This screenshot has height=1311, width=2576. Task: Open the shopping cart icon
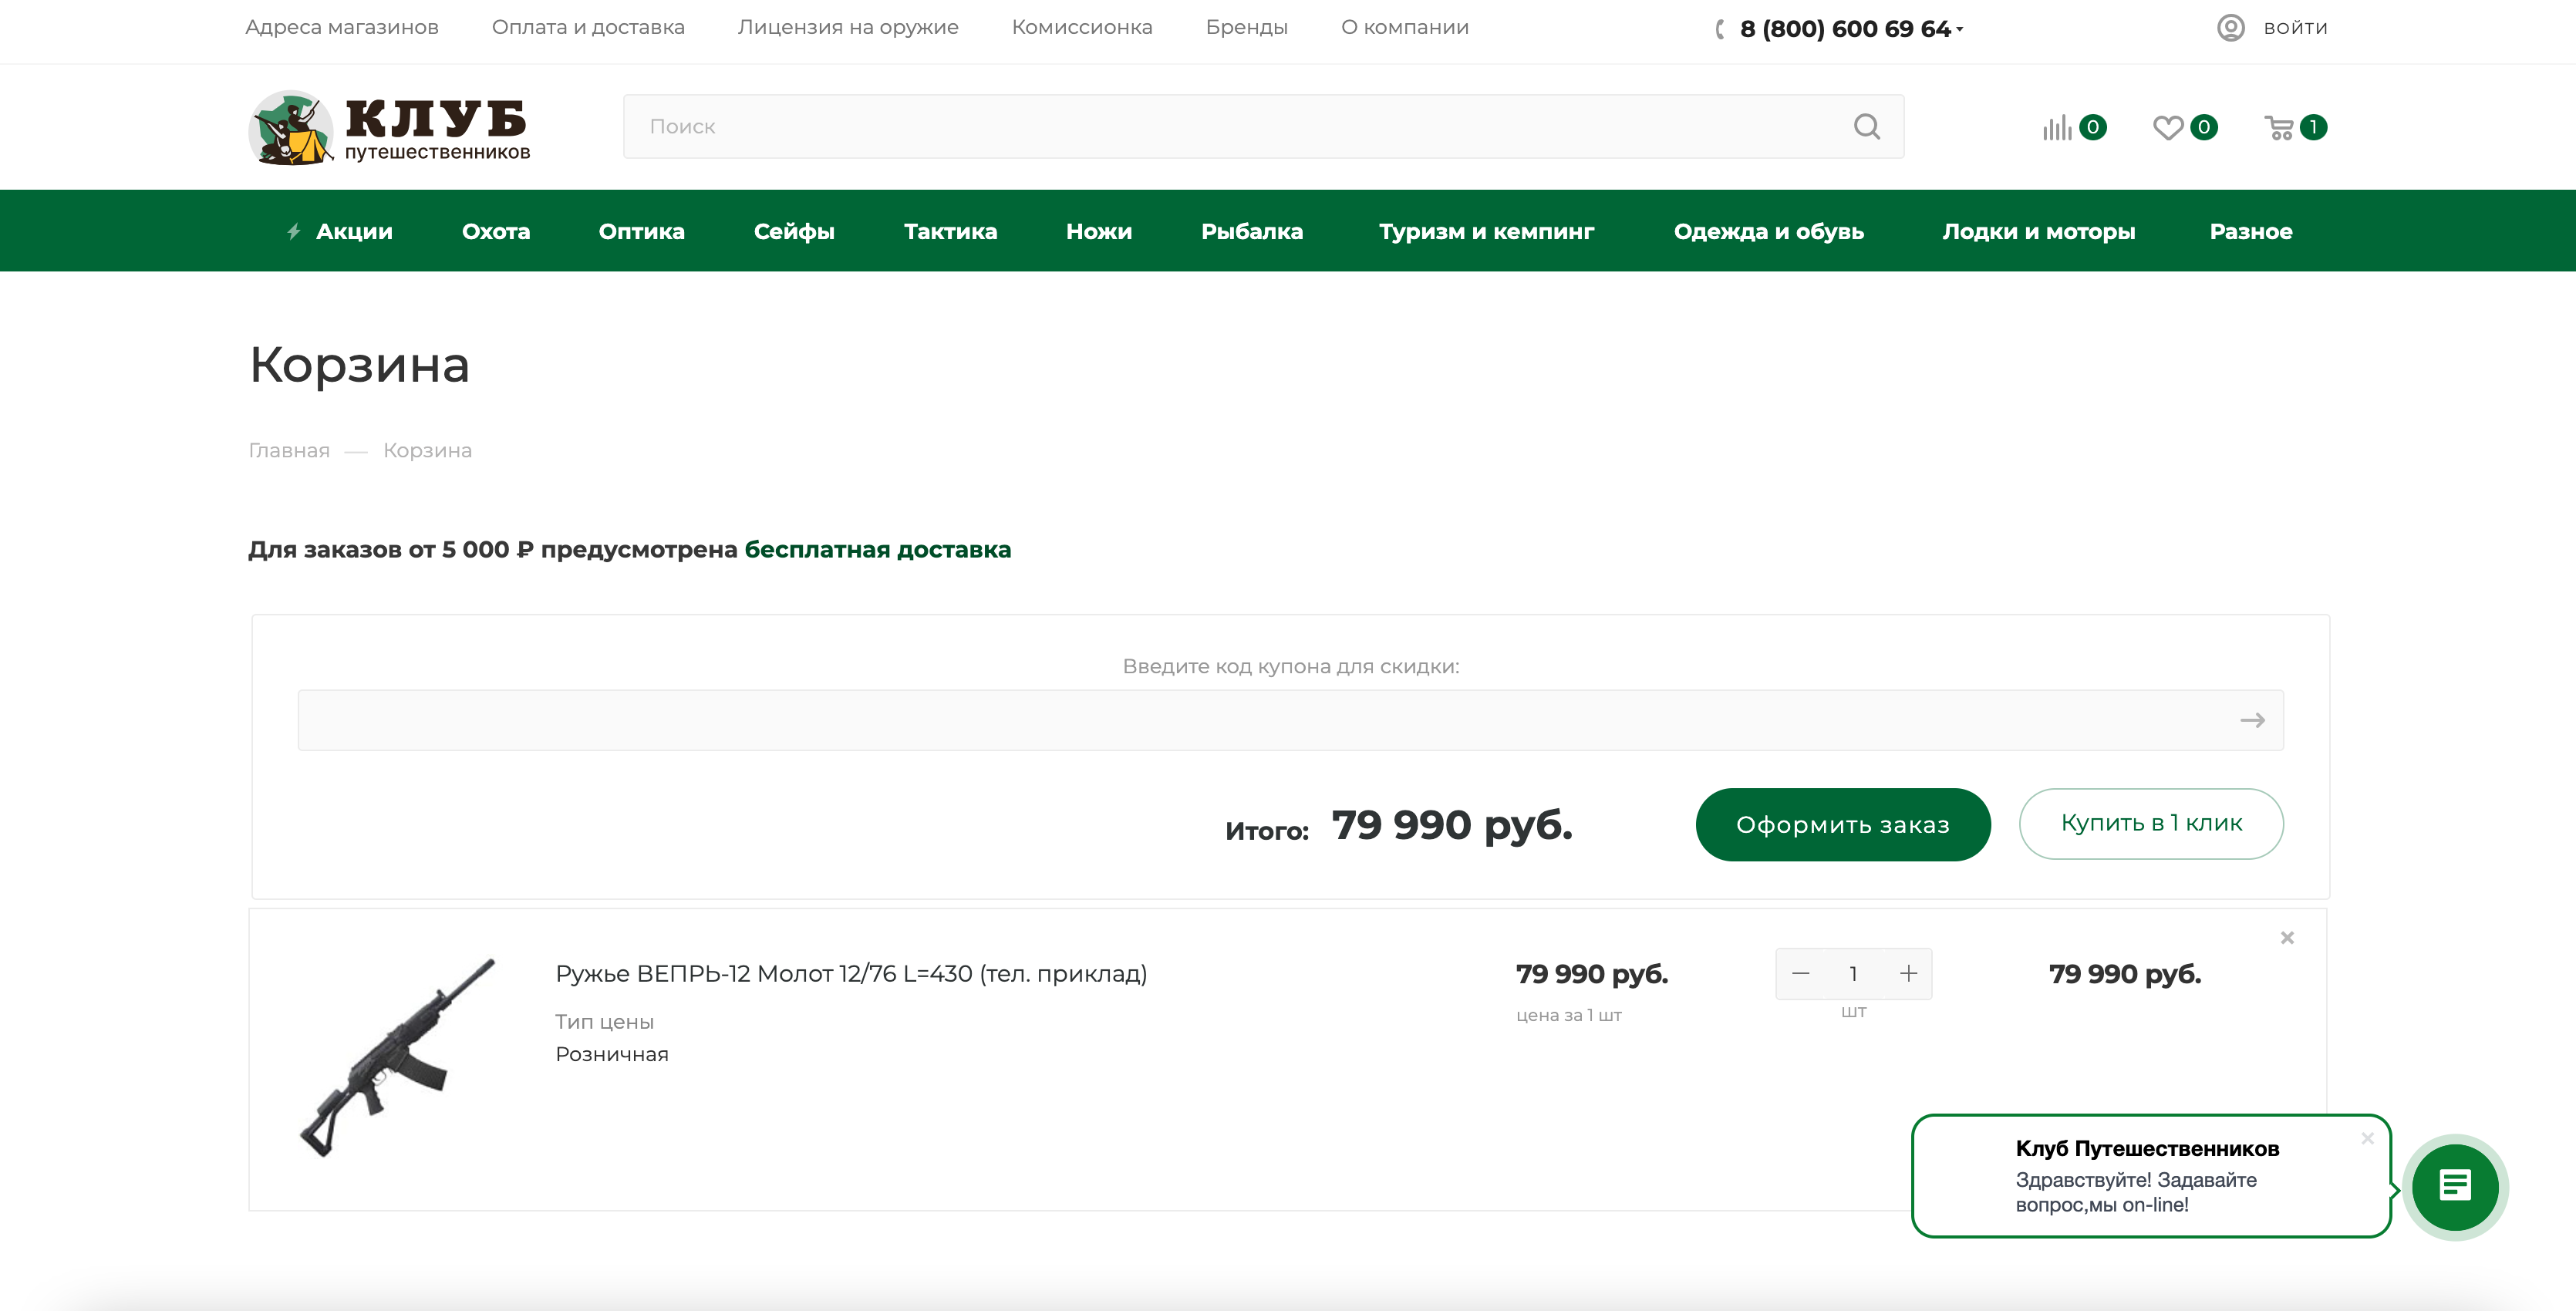click(2279, 128)
